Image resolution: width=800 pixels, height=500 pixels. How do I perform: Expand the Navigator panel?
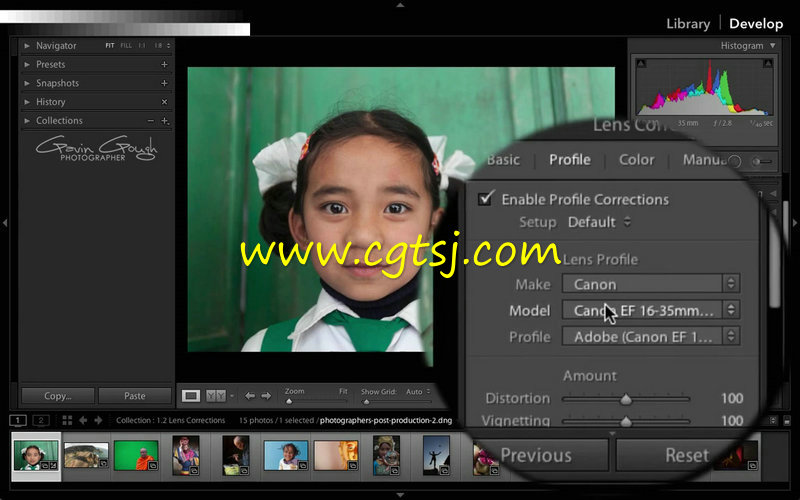click(x=27, y=45)
